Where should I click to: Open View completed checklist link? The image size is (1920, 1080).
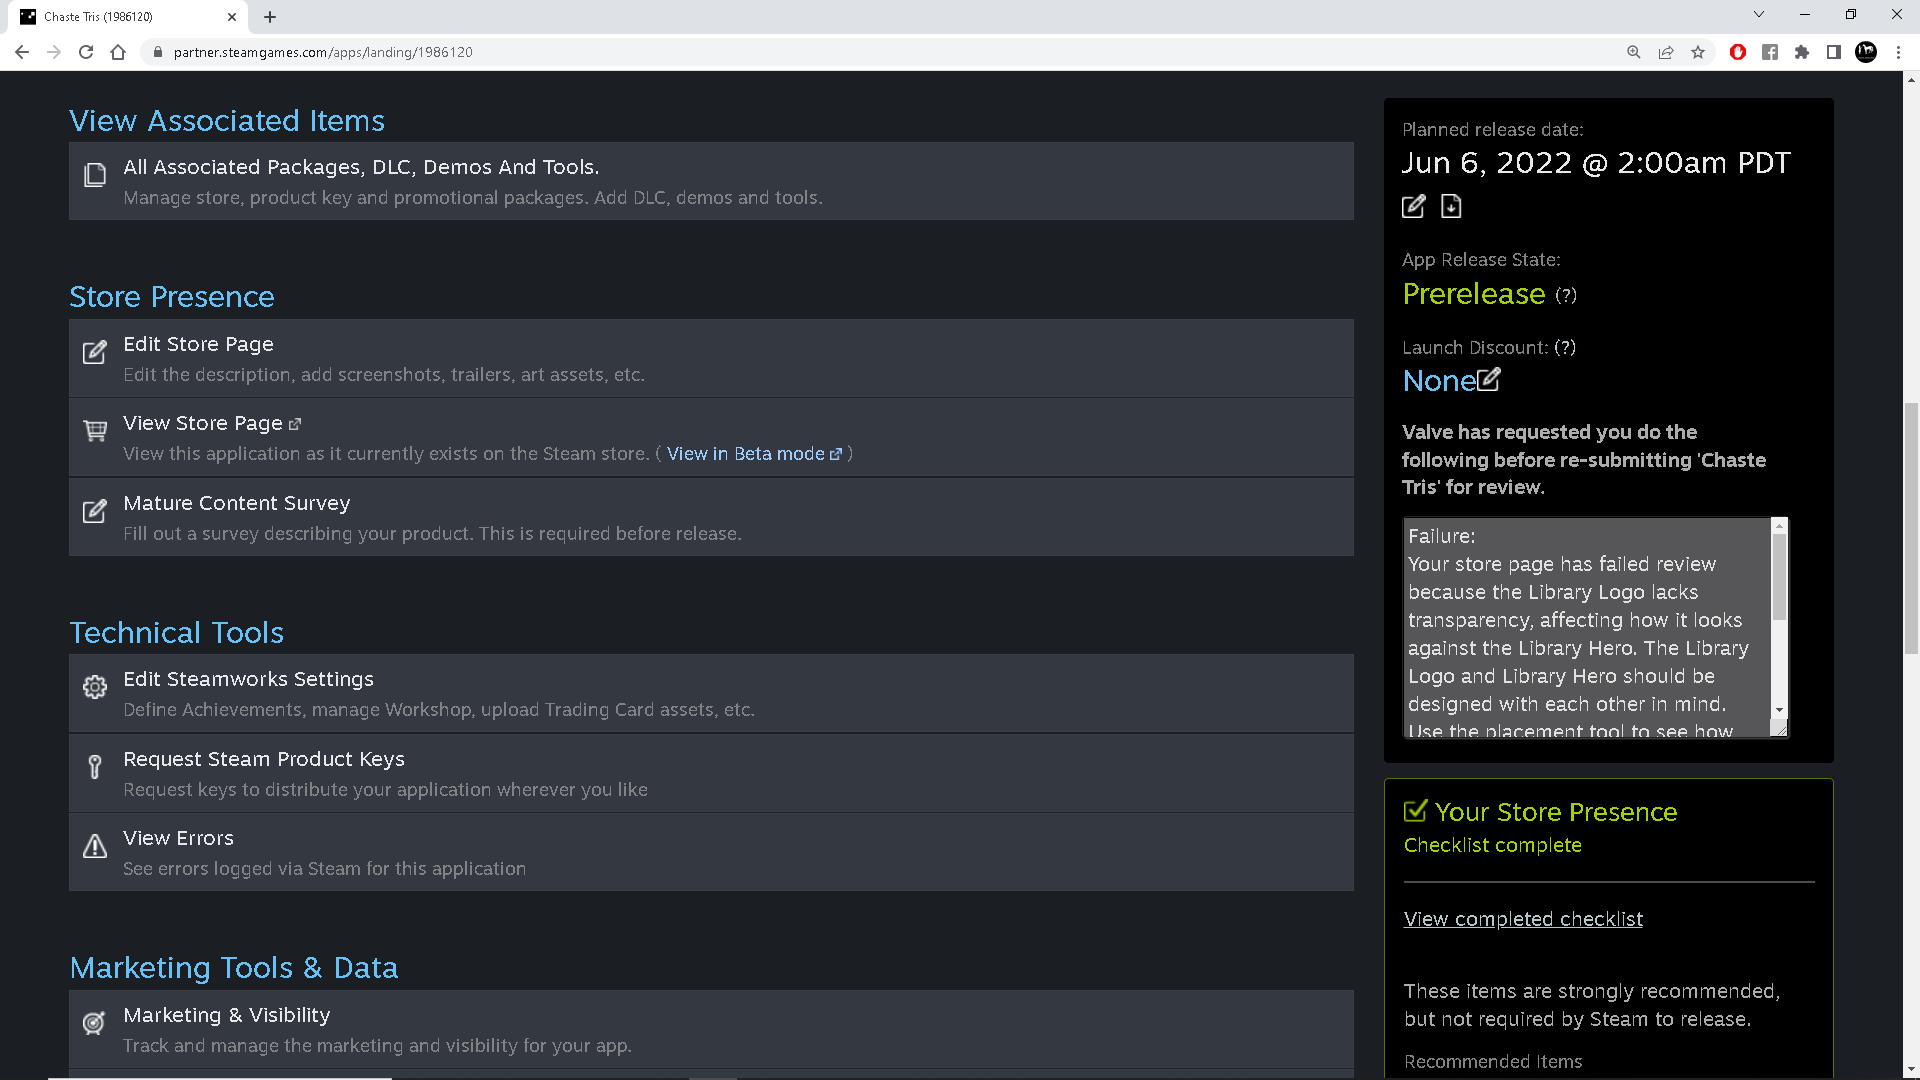[x=1523, y=919]
